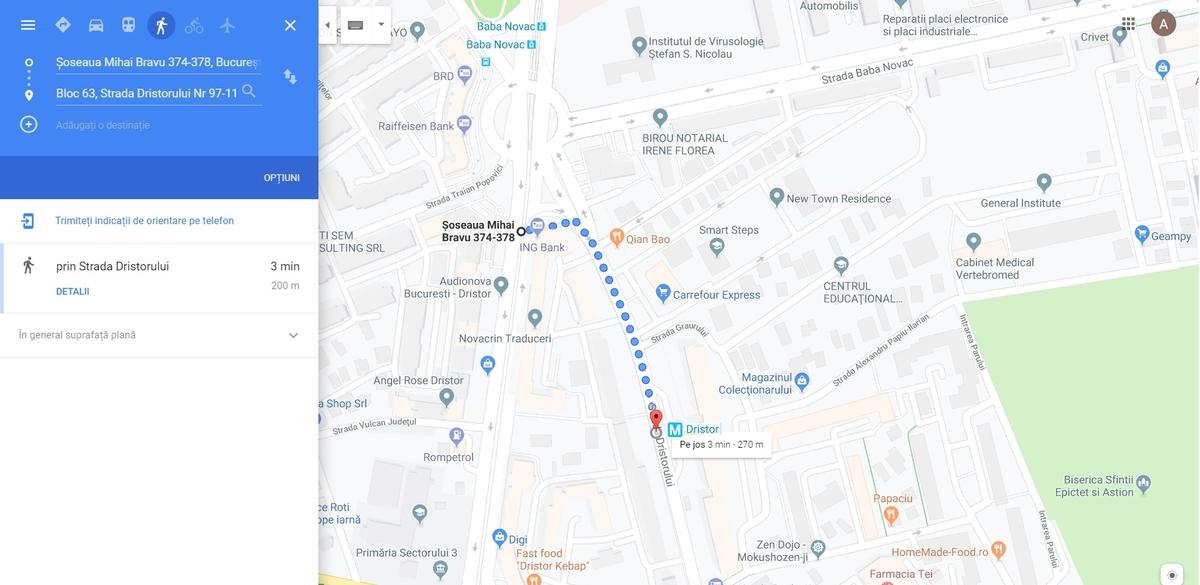Viewport: 1200px width, 585px height.
Task: Open the hamburger main menu
Action: [x=28, y=25]
